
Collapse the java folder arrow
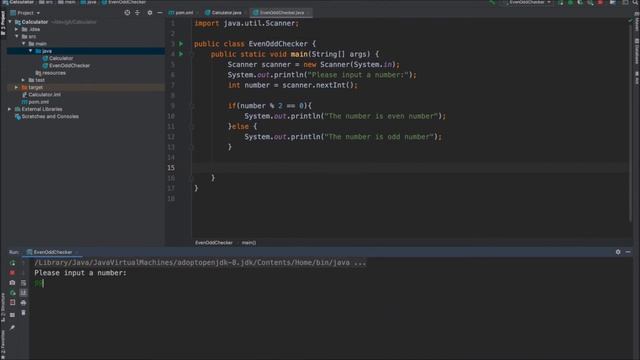point(30,51)
